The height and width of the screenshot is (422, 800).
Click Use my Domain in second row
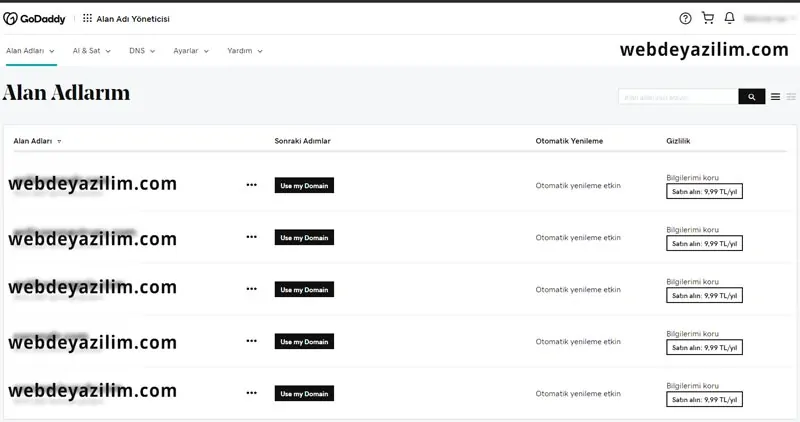click(x=304, y=237)
